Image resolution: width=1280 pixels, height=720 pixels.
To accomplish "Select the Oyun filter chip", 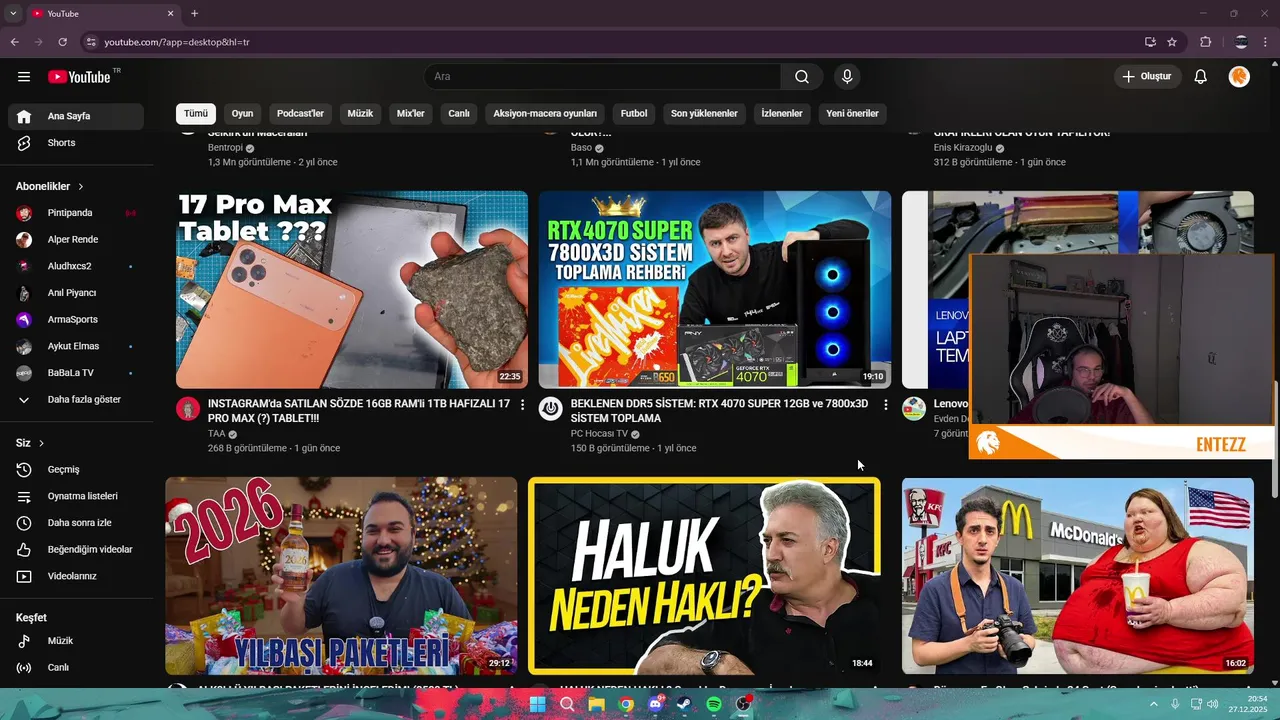I will point(242,114).
